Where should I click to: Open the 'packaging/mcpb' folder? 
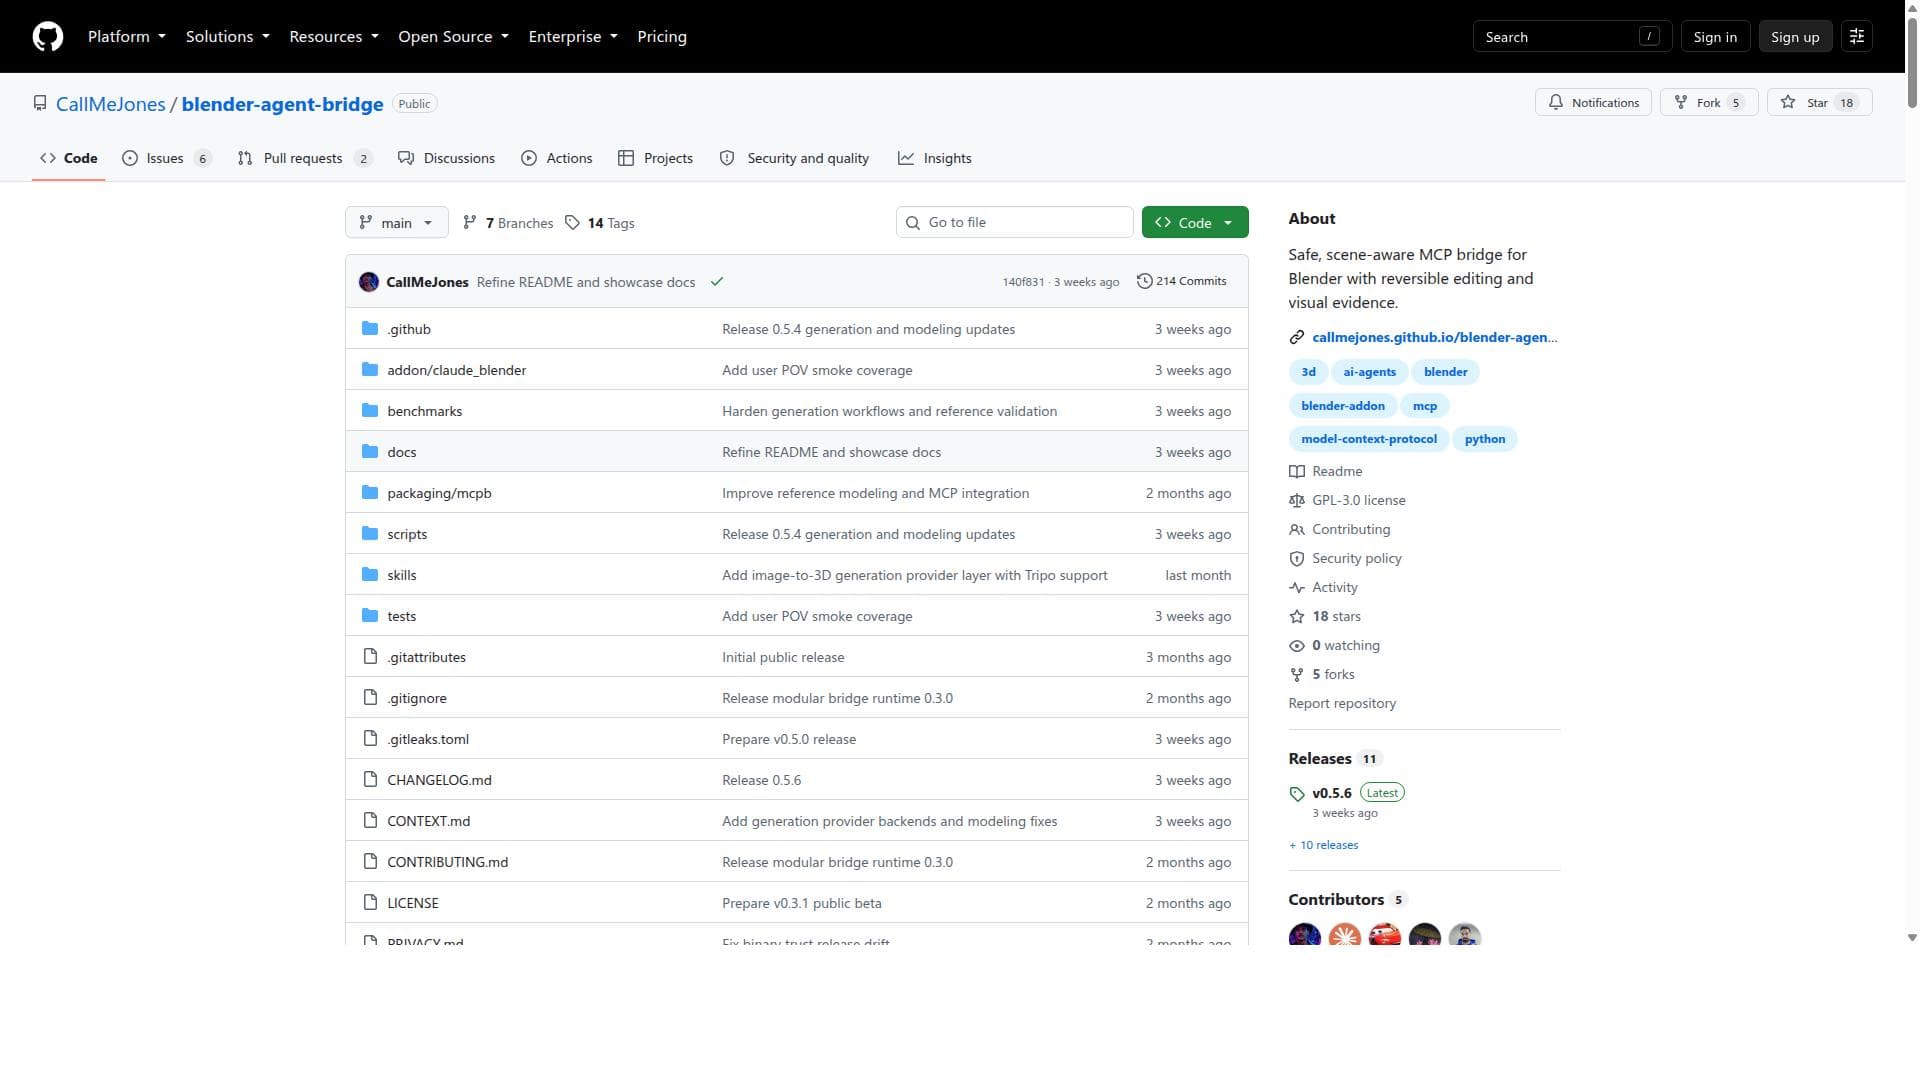pos(440,493)
